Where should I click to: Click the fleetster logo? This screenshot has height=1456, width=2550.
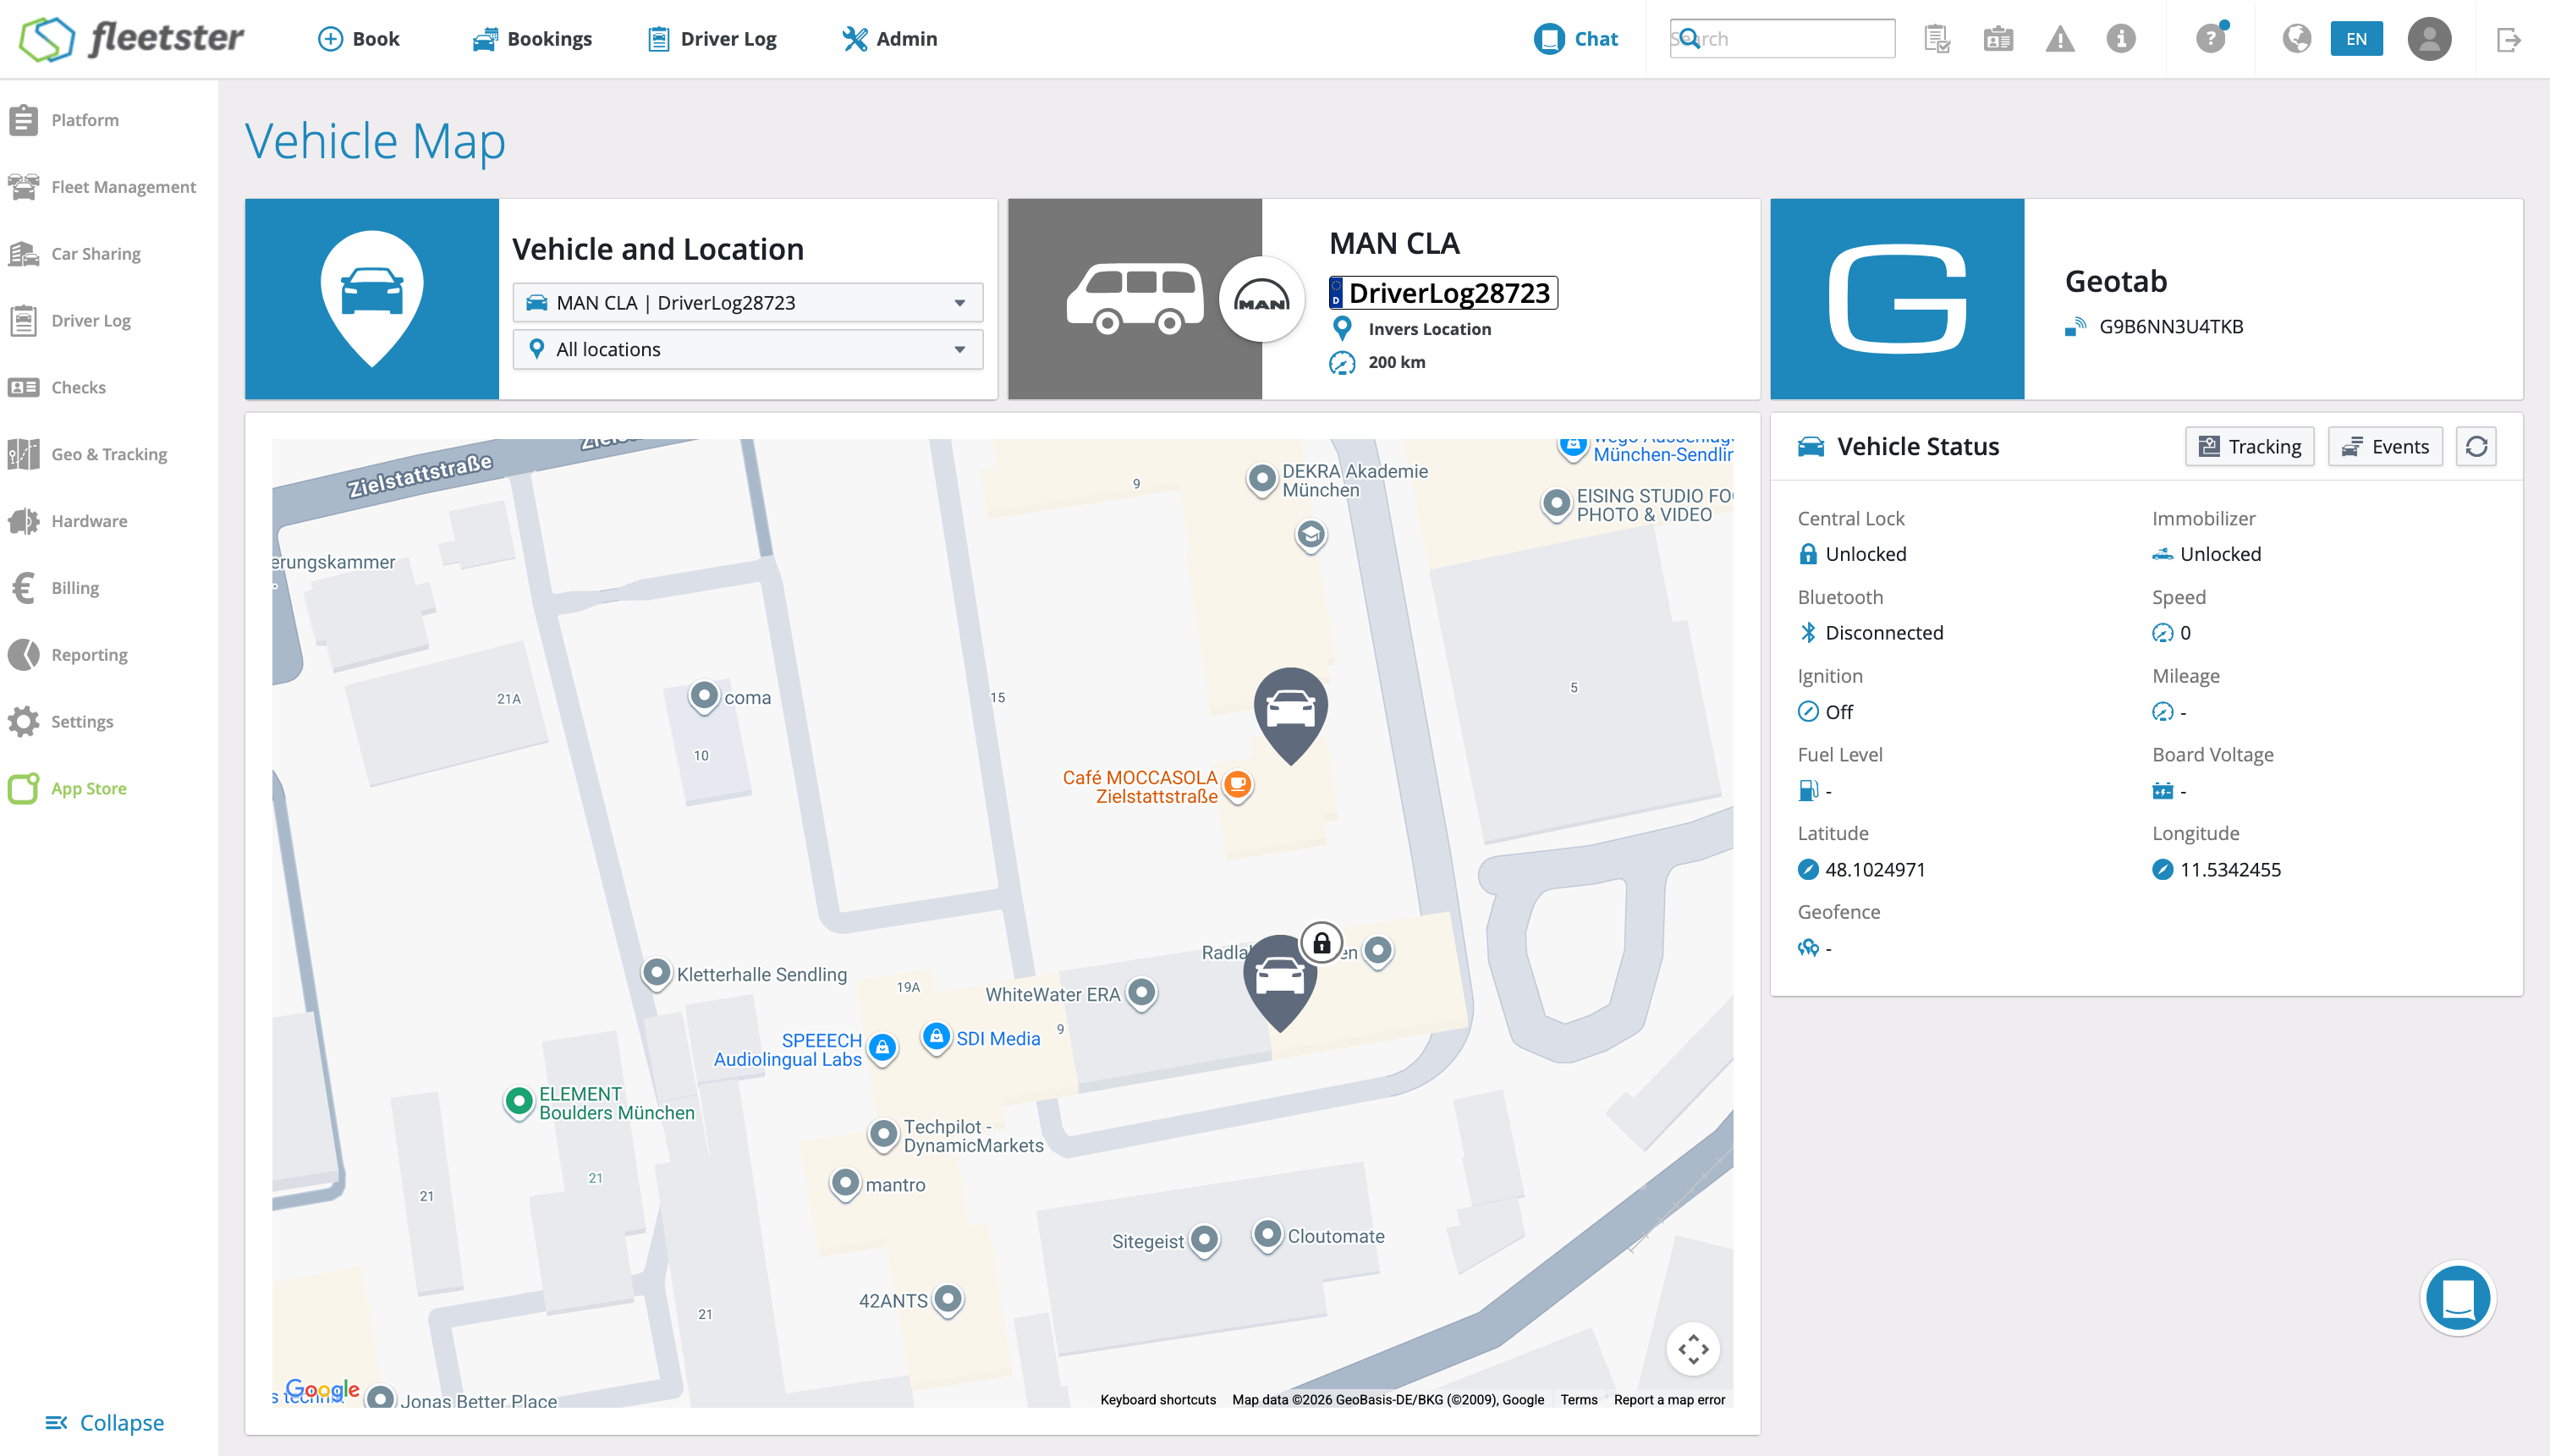pos(132,39)
